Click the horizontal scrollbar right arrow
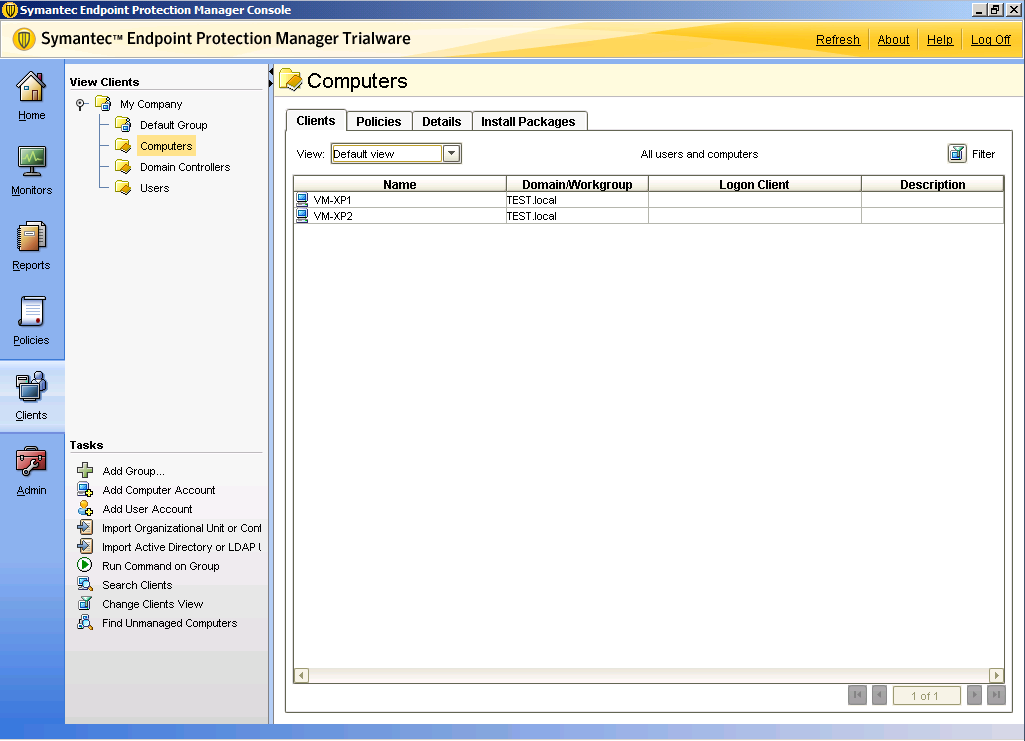1025x741 pixels. 996,675
